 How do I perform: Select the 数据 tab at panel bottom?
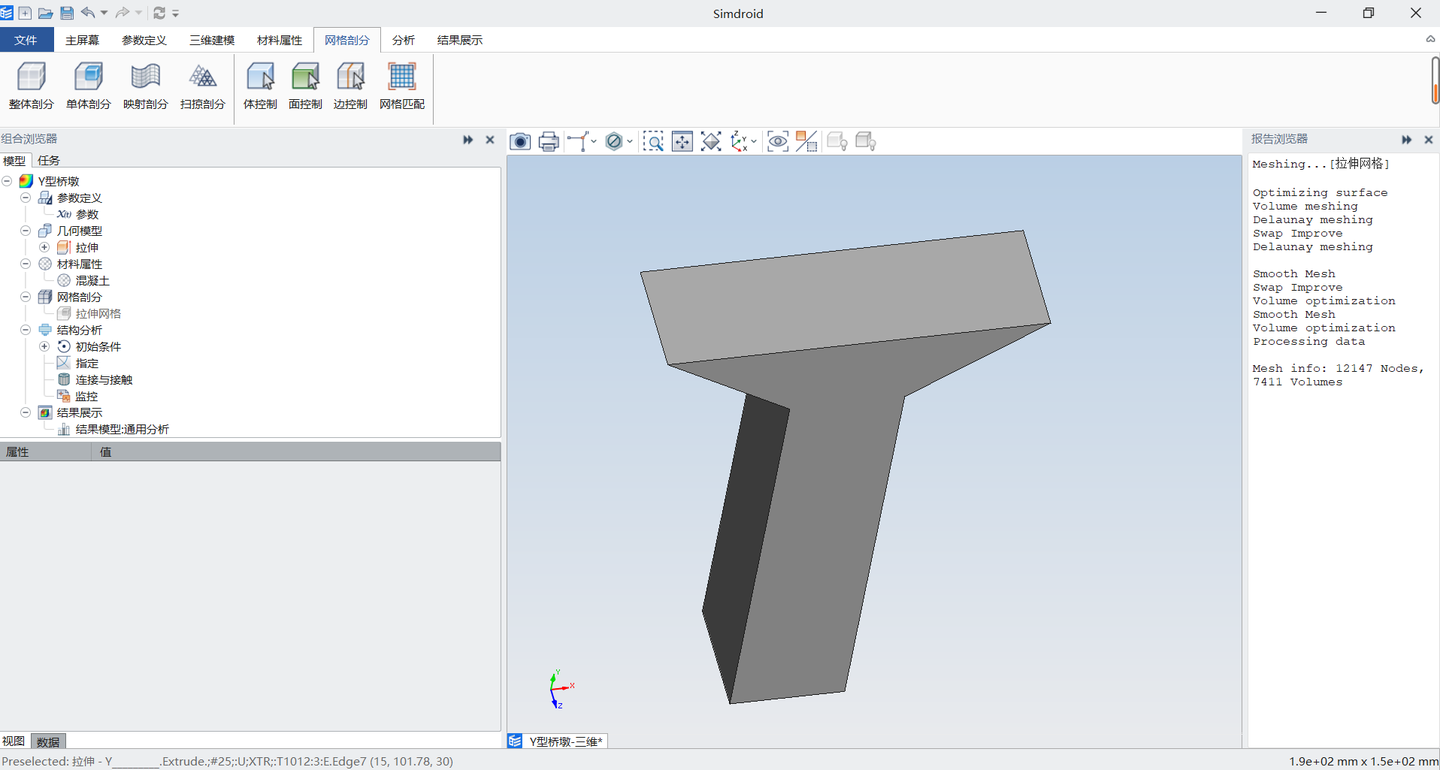[x=47, y=742]
